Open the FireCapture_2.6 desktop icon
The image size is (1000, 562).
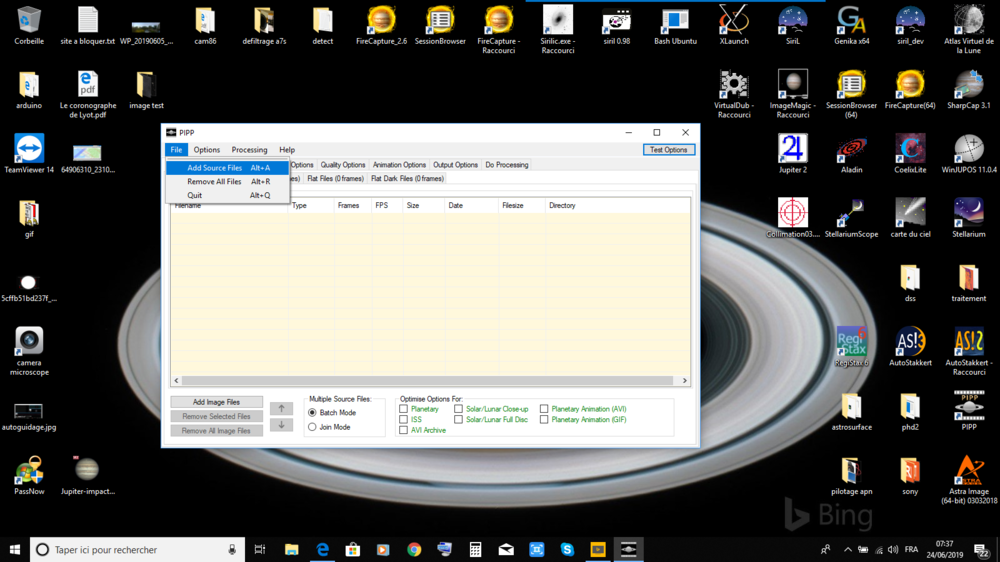(381, 26)
